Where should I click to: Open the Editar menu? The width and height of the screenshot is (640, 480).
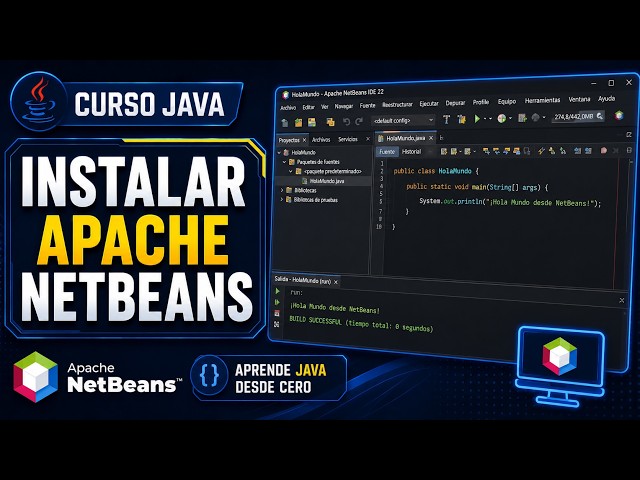309,107
